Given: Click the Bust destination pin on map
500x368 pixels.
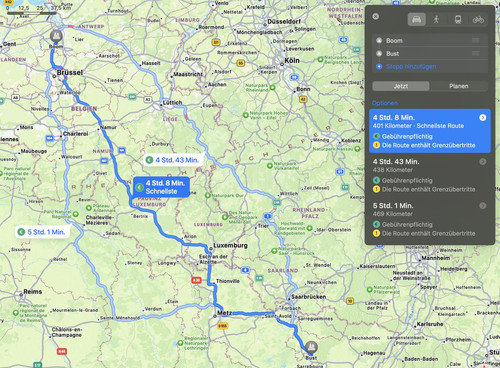Looking at the screenshot, I should [x=311, y=347].
